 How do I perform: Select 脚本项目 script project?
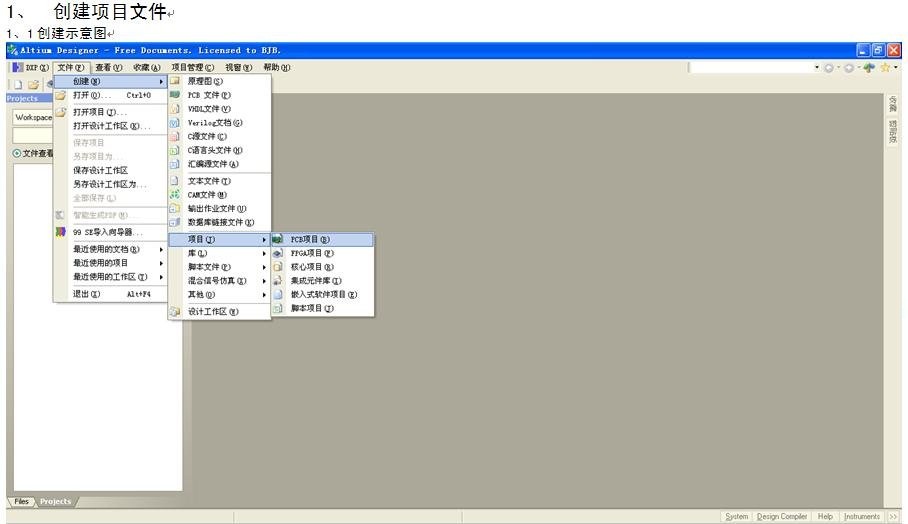point(323,309)
